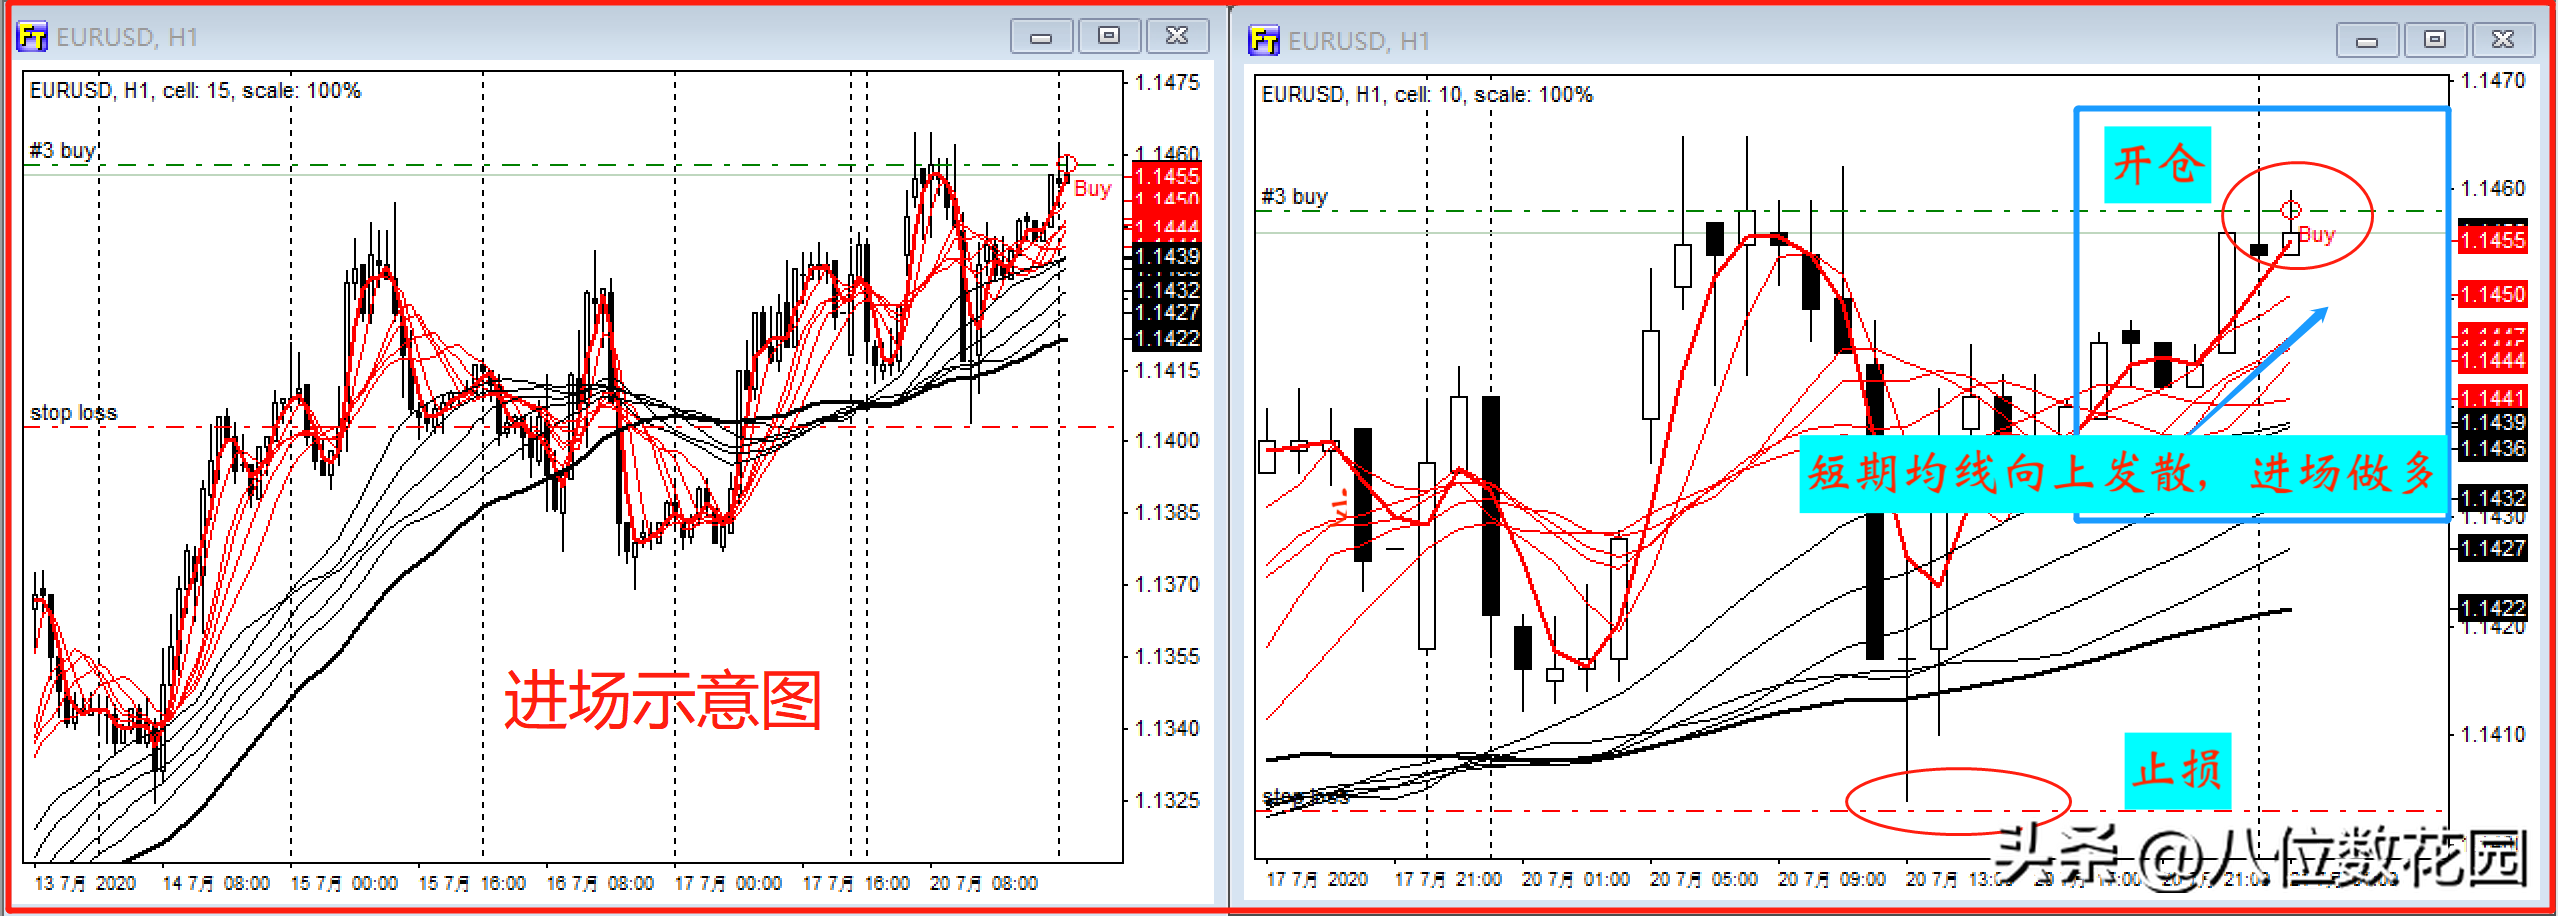Click the FT icon in left EURUSD window
2558x916 pixels.
coord(31,37)
